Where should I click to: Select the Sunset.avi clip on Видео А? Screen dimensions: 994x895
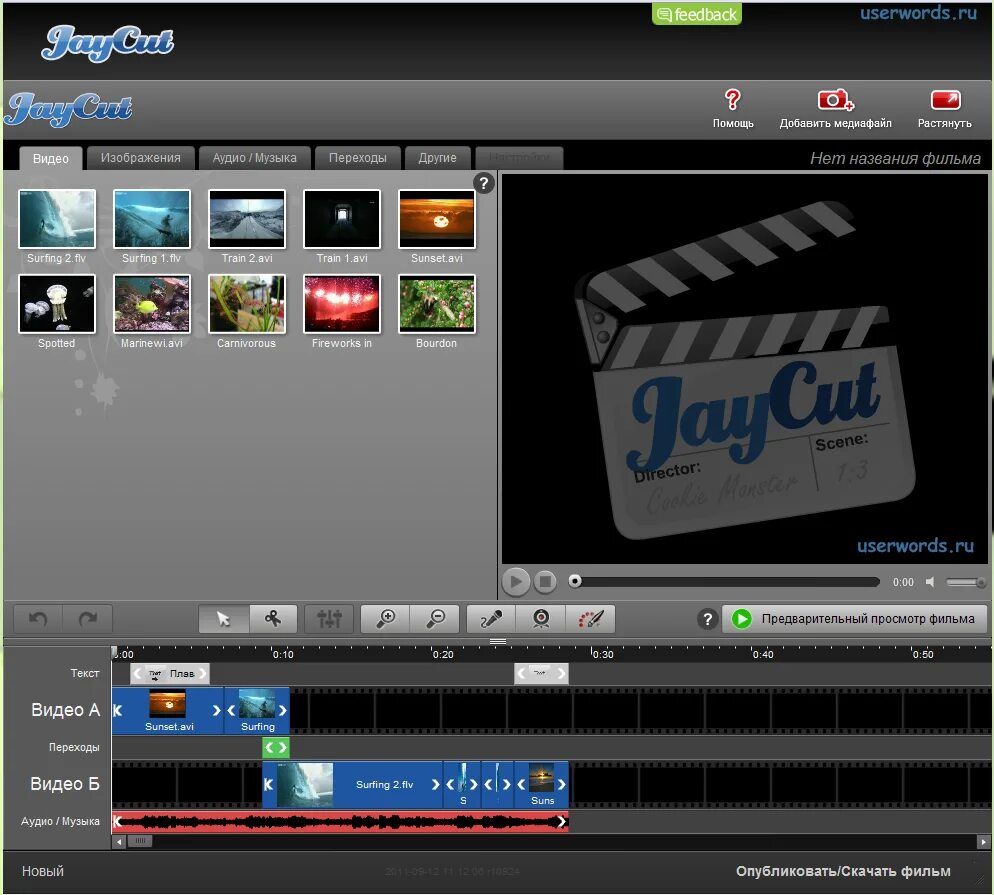[x=168, y=711]
